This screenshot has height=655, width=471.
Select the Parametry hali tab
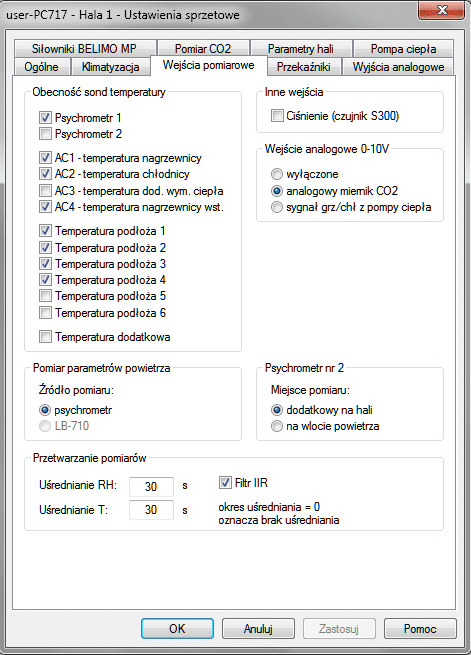tap(301, 48)
